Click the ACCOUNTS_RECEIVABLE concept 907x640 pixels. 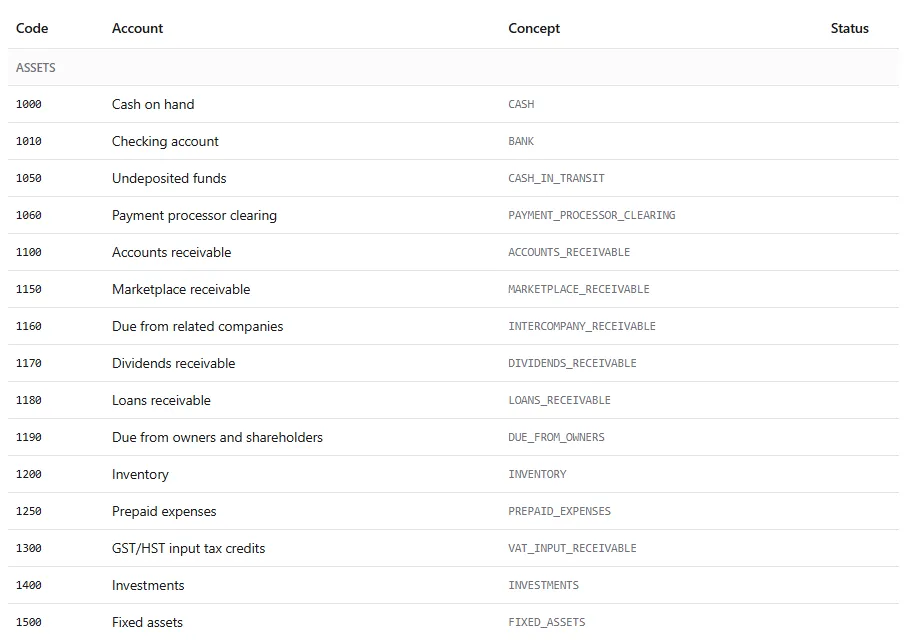(569, 252)
